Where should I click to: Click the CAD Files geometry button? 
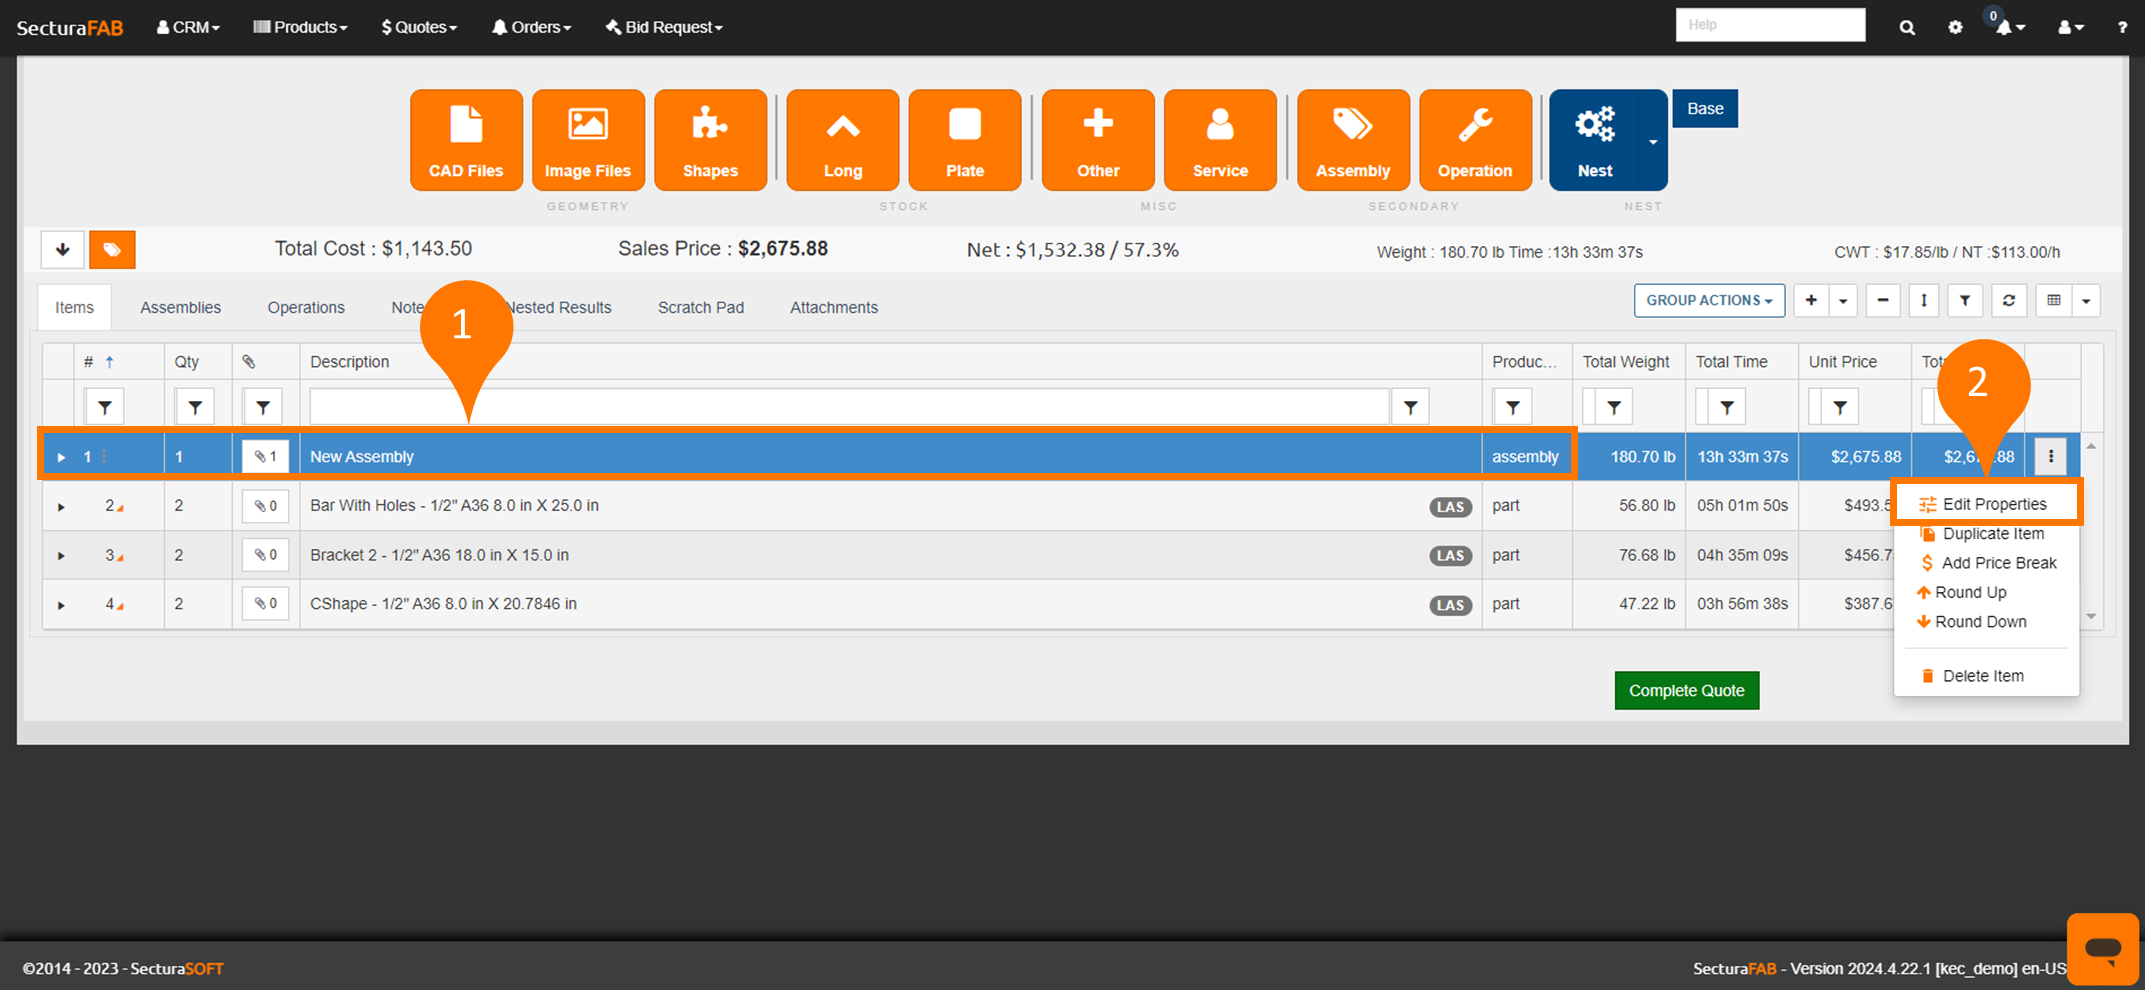tap(466, 140)
